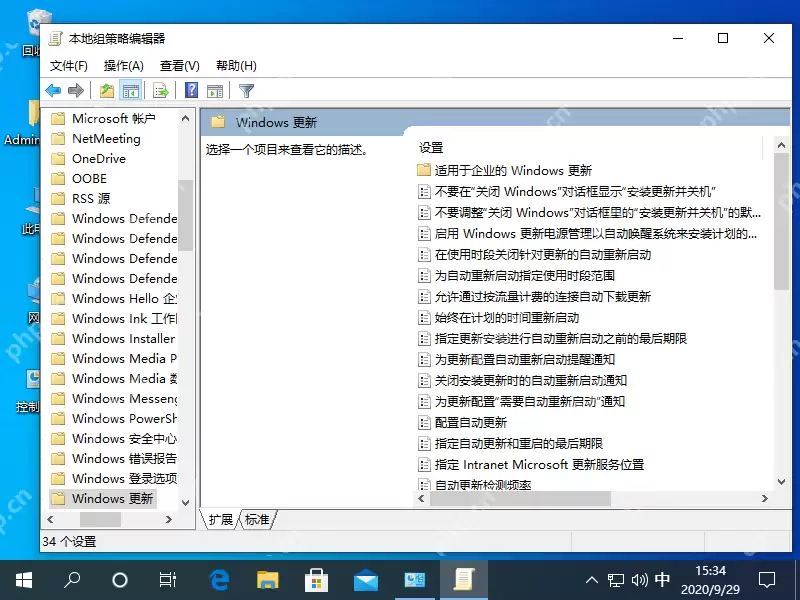
Task: Navigate back with the blue back arrow
Action: click(x=53, y=90)
